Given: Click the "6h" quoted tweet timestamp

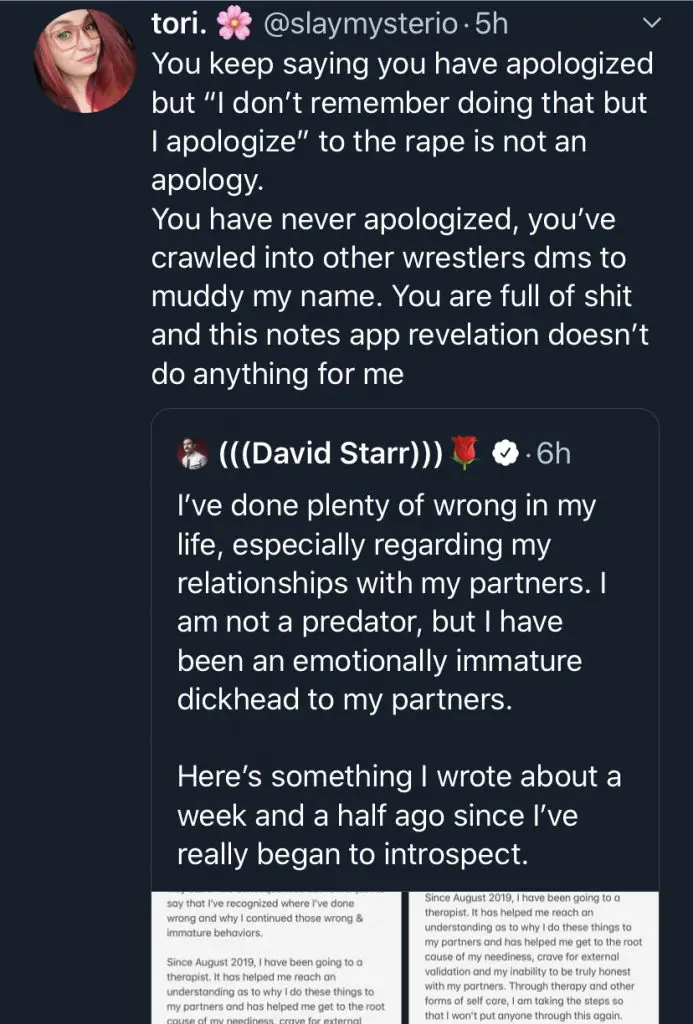Looking at the screenshot, I should point(553,454).
